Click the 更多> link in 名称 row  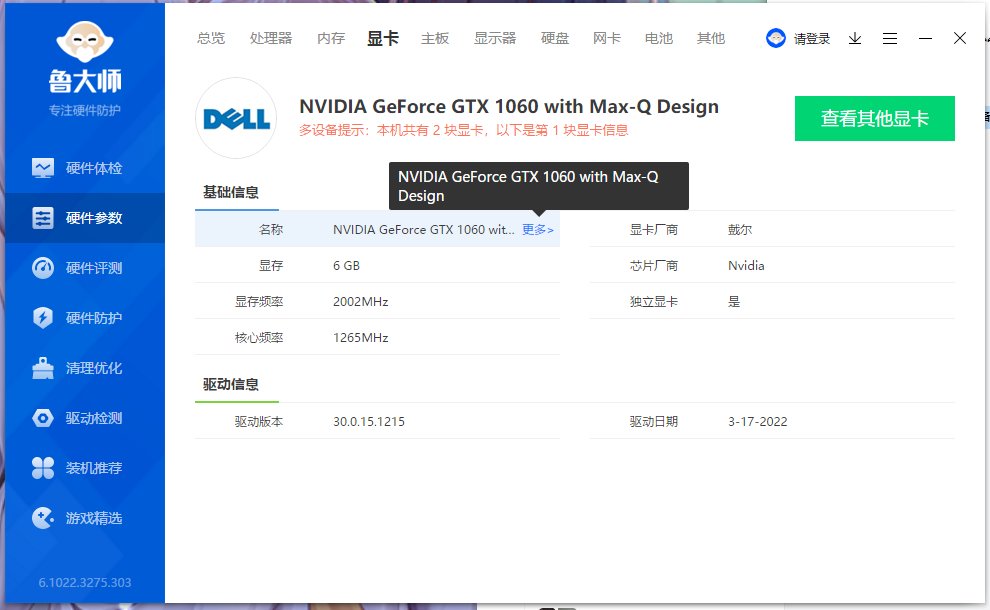coord(537,230)
